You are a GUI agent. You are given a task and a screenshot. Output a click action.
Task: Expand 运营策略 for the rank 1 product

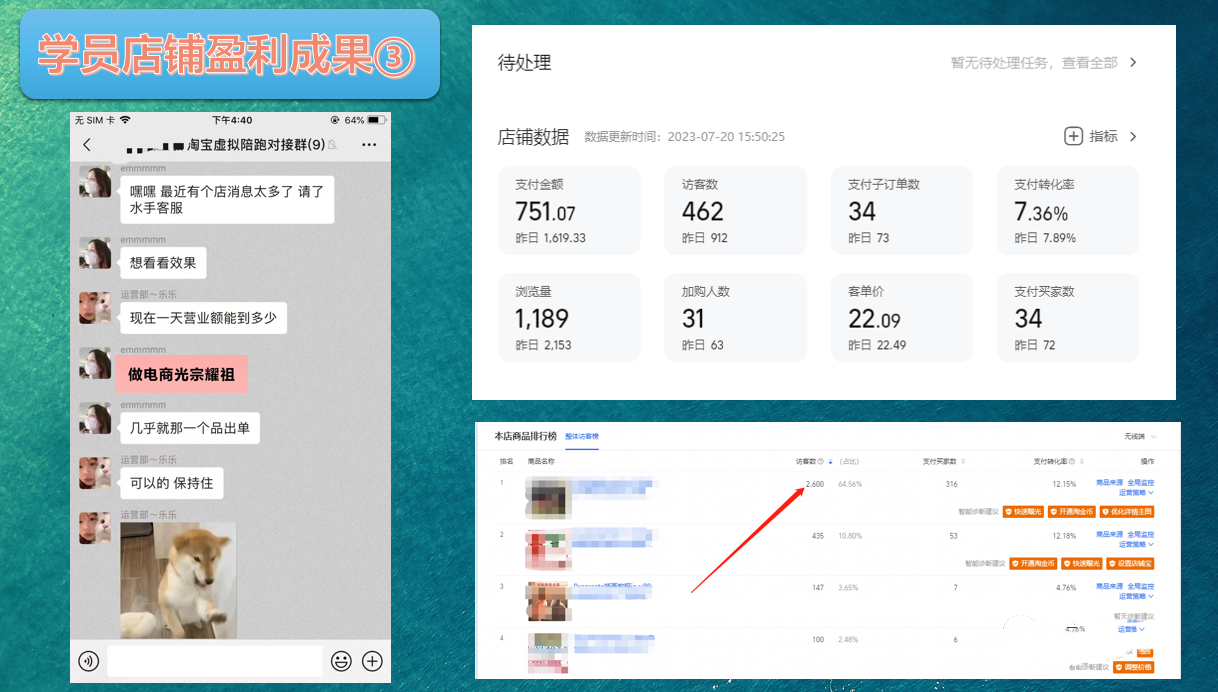pyautogui.click(x=1136, y=493)
